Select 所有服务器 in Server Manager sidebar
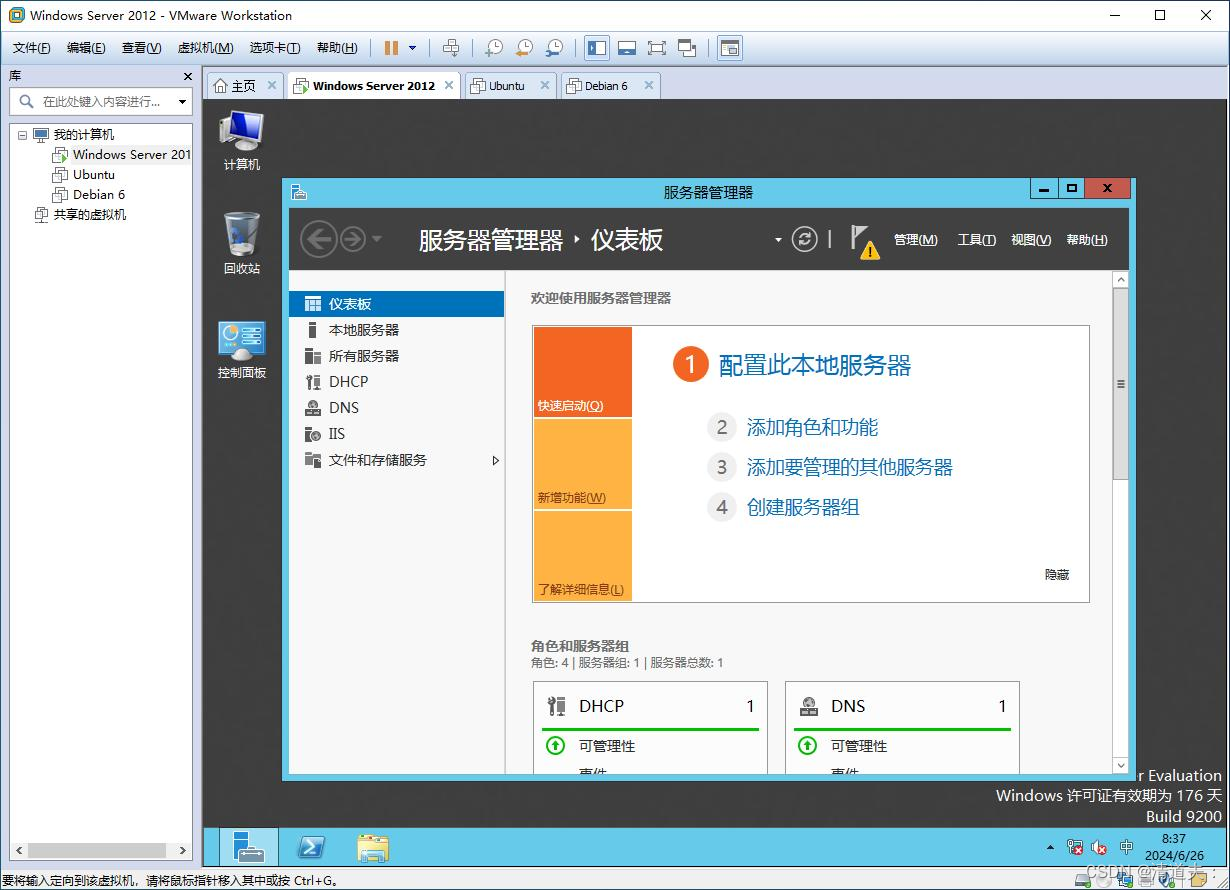 [396, 356]
